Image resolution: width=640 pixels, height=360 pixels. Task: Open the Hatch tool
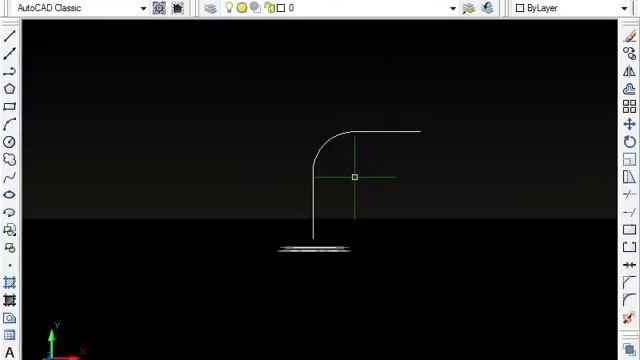tap(9, 282)
